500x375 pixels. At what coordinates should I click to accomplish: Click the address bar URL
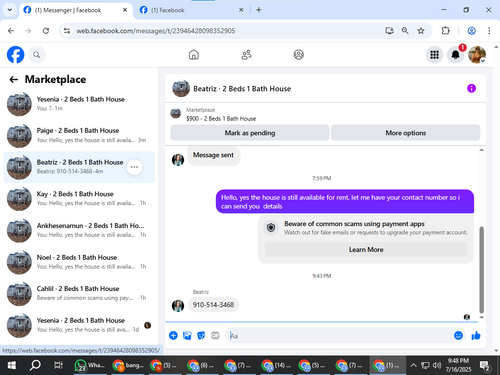(156, 31)
